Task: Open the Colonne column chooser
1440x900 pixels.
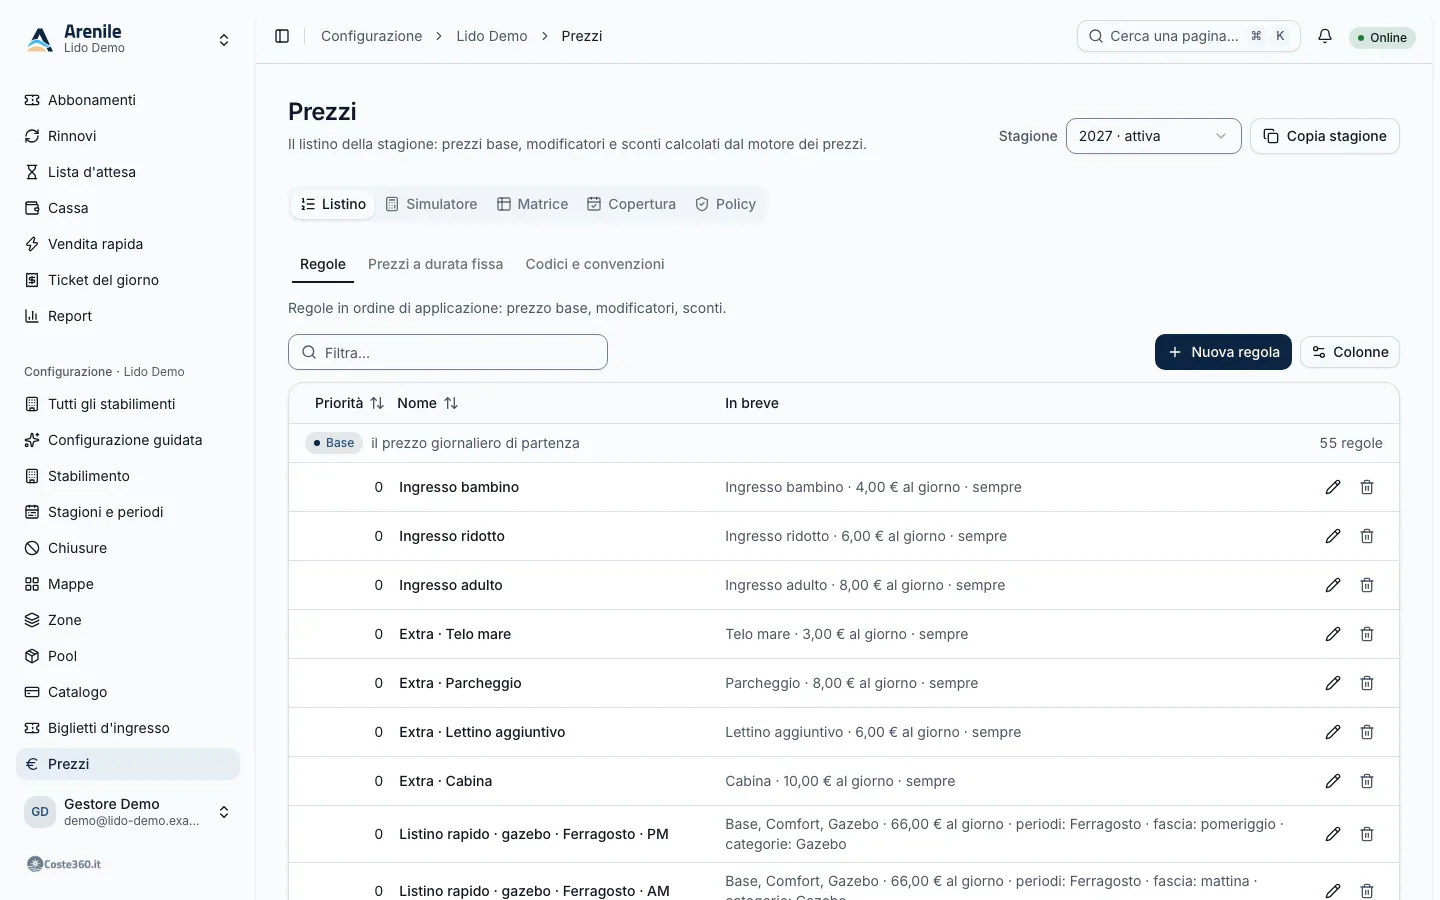Action: 1349,352
